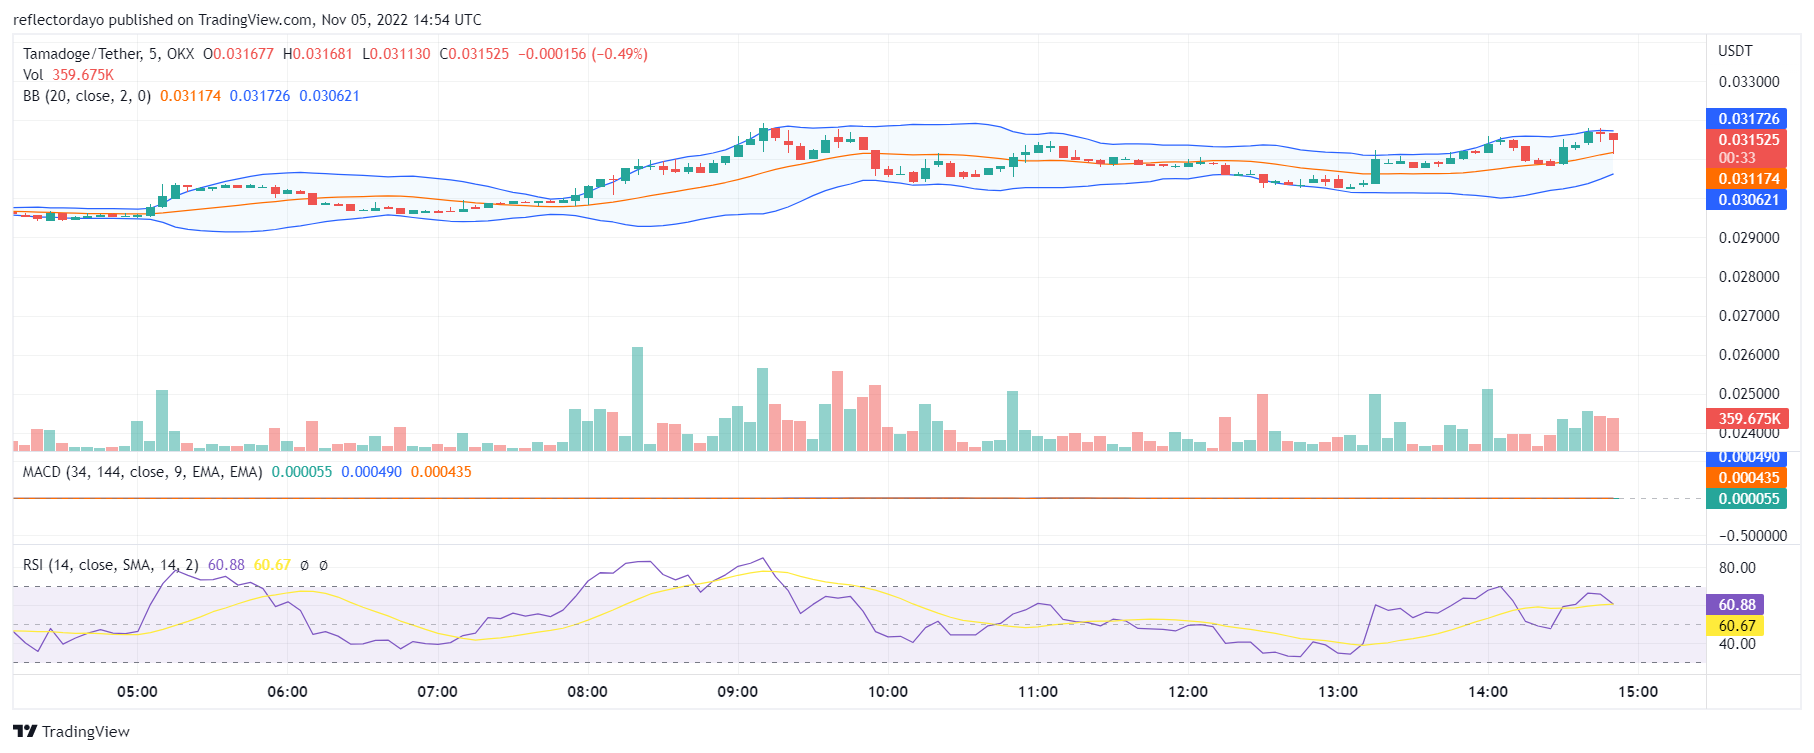Viewport: 1814px width, 753px height.
Task: Click the 40.00 RSI axis label
Action: [1737, 644]
